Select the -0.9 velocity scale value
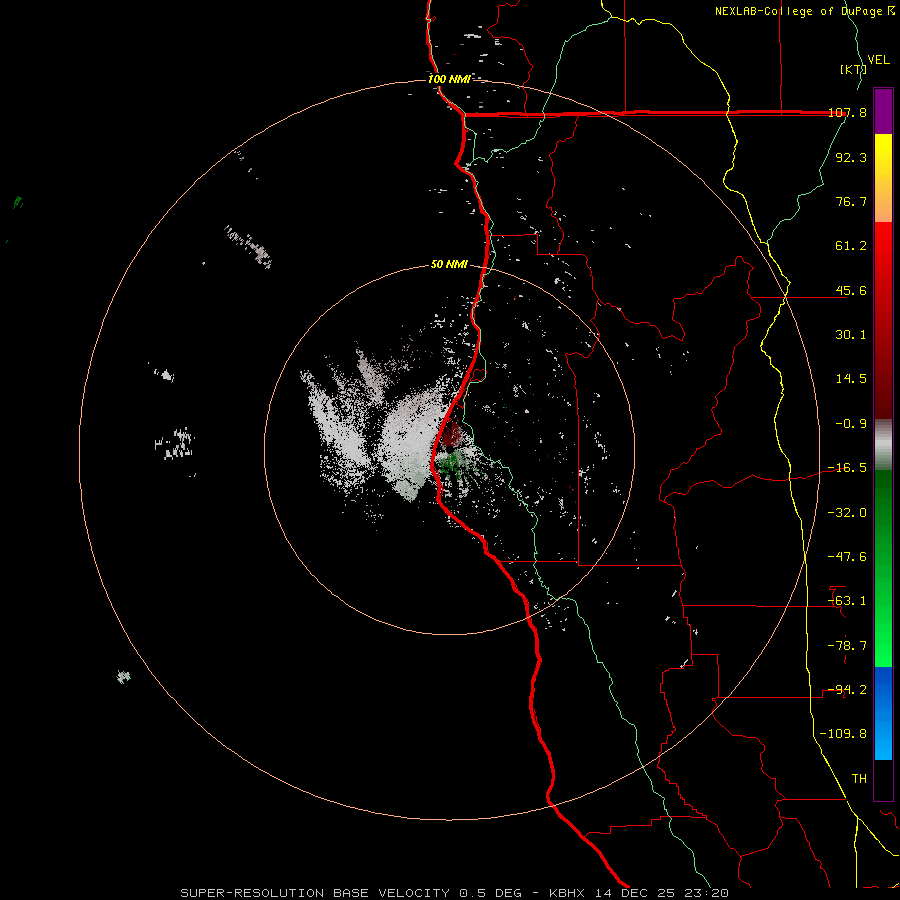Viewport: 900px width, 900px height. coord(851,424)
